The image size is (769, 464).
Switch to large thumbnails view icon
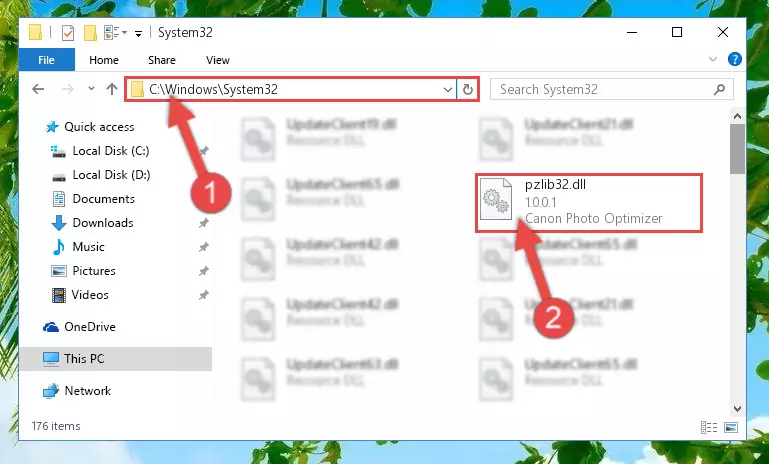click(x=731, y=427)
